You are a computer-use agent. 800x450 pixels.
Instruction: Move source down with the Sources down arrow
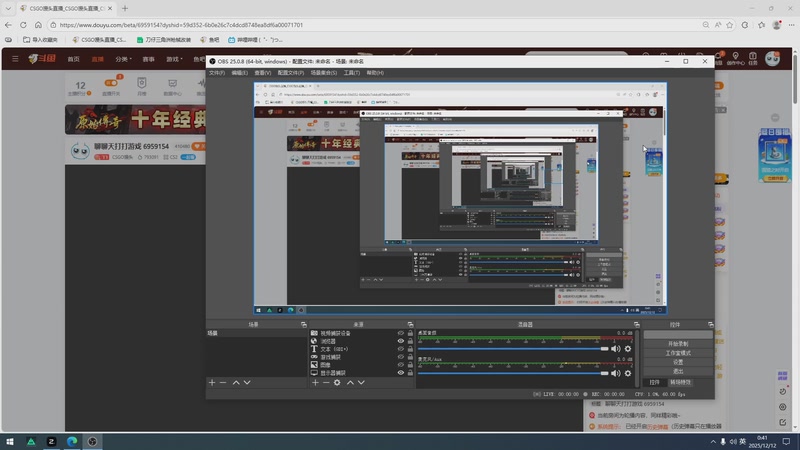361,382
